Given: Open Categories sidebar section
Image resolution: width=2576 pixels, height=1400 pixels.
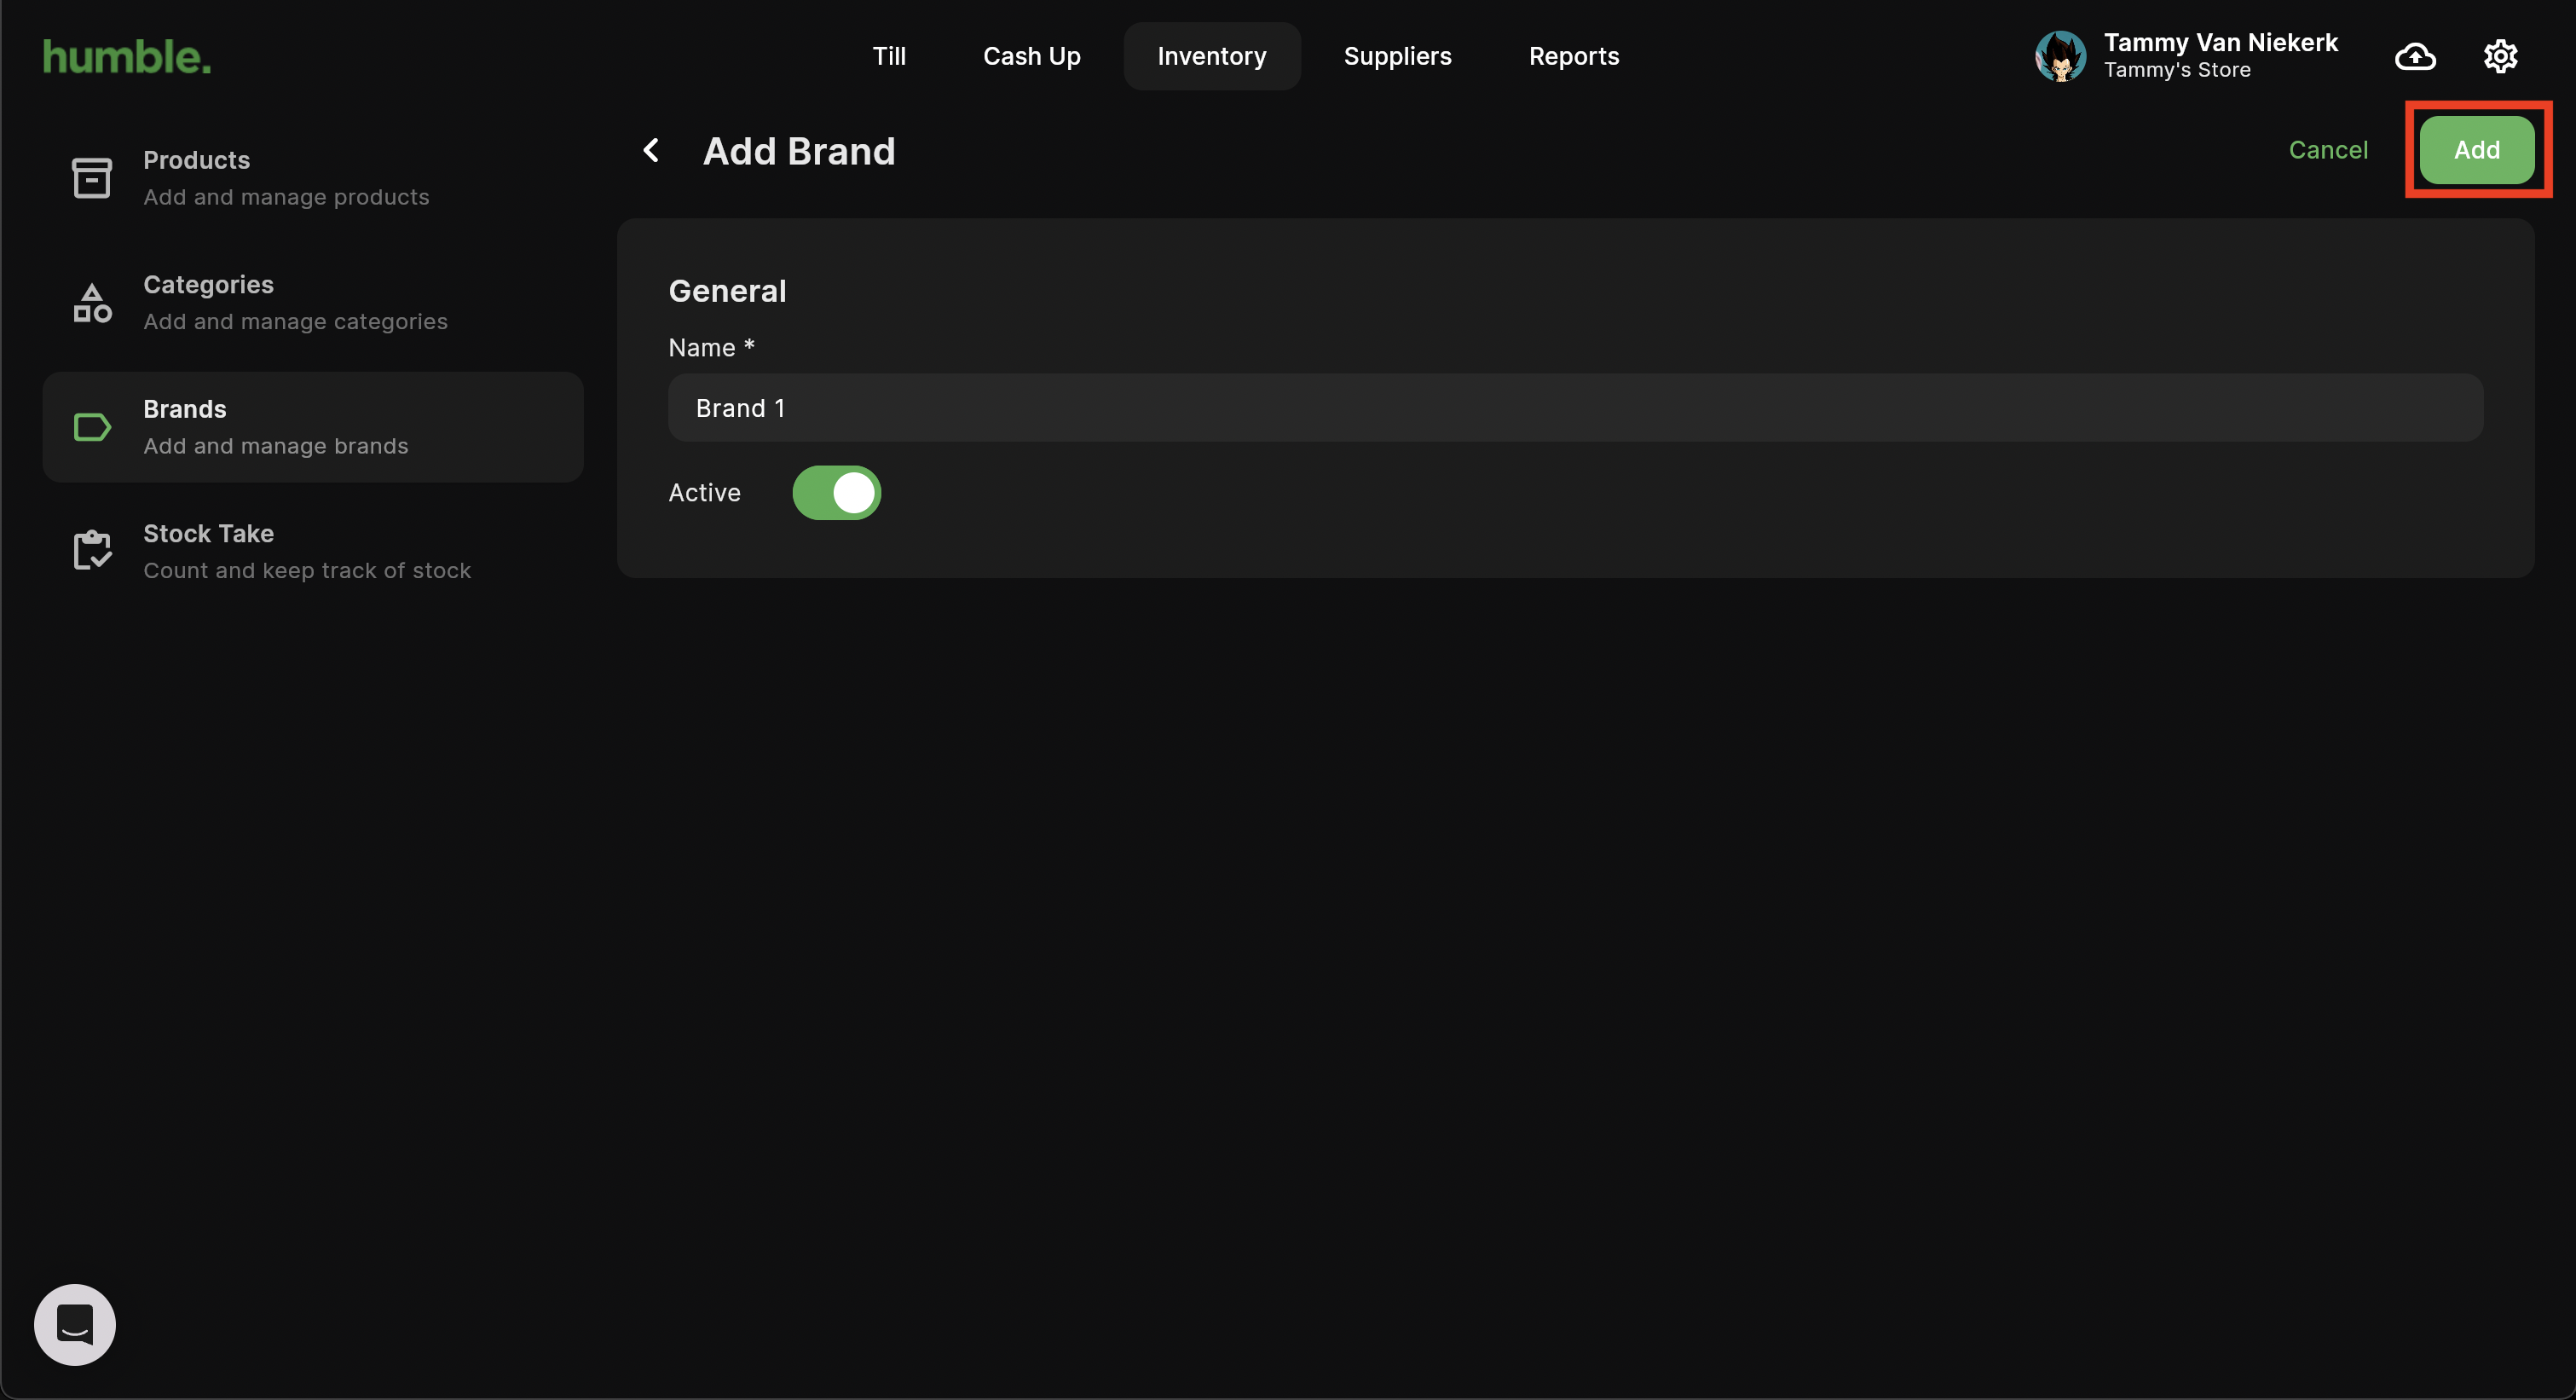Looking at the screenshot, I should pos(313,303).
